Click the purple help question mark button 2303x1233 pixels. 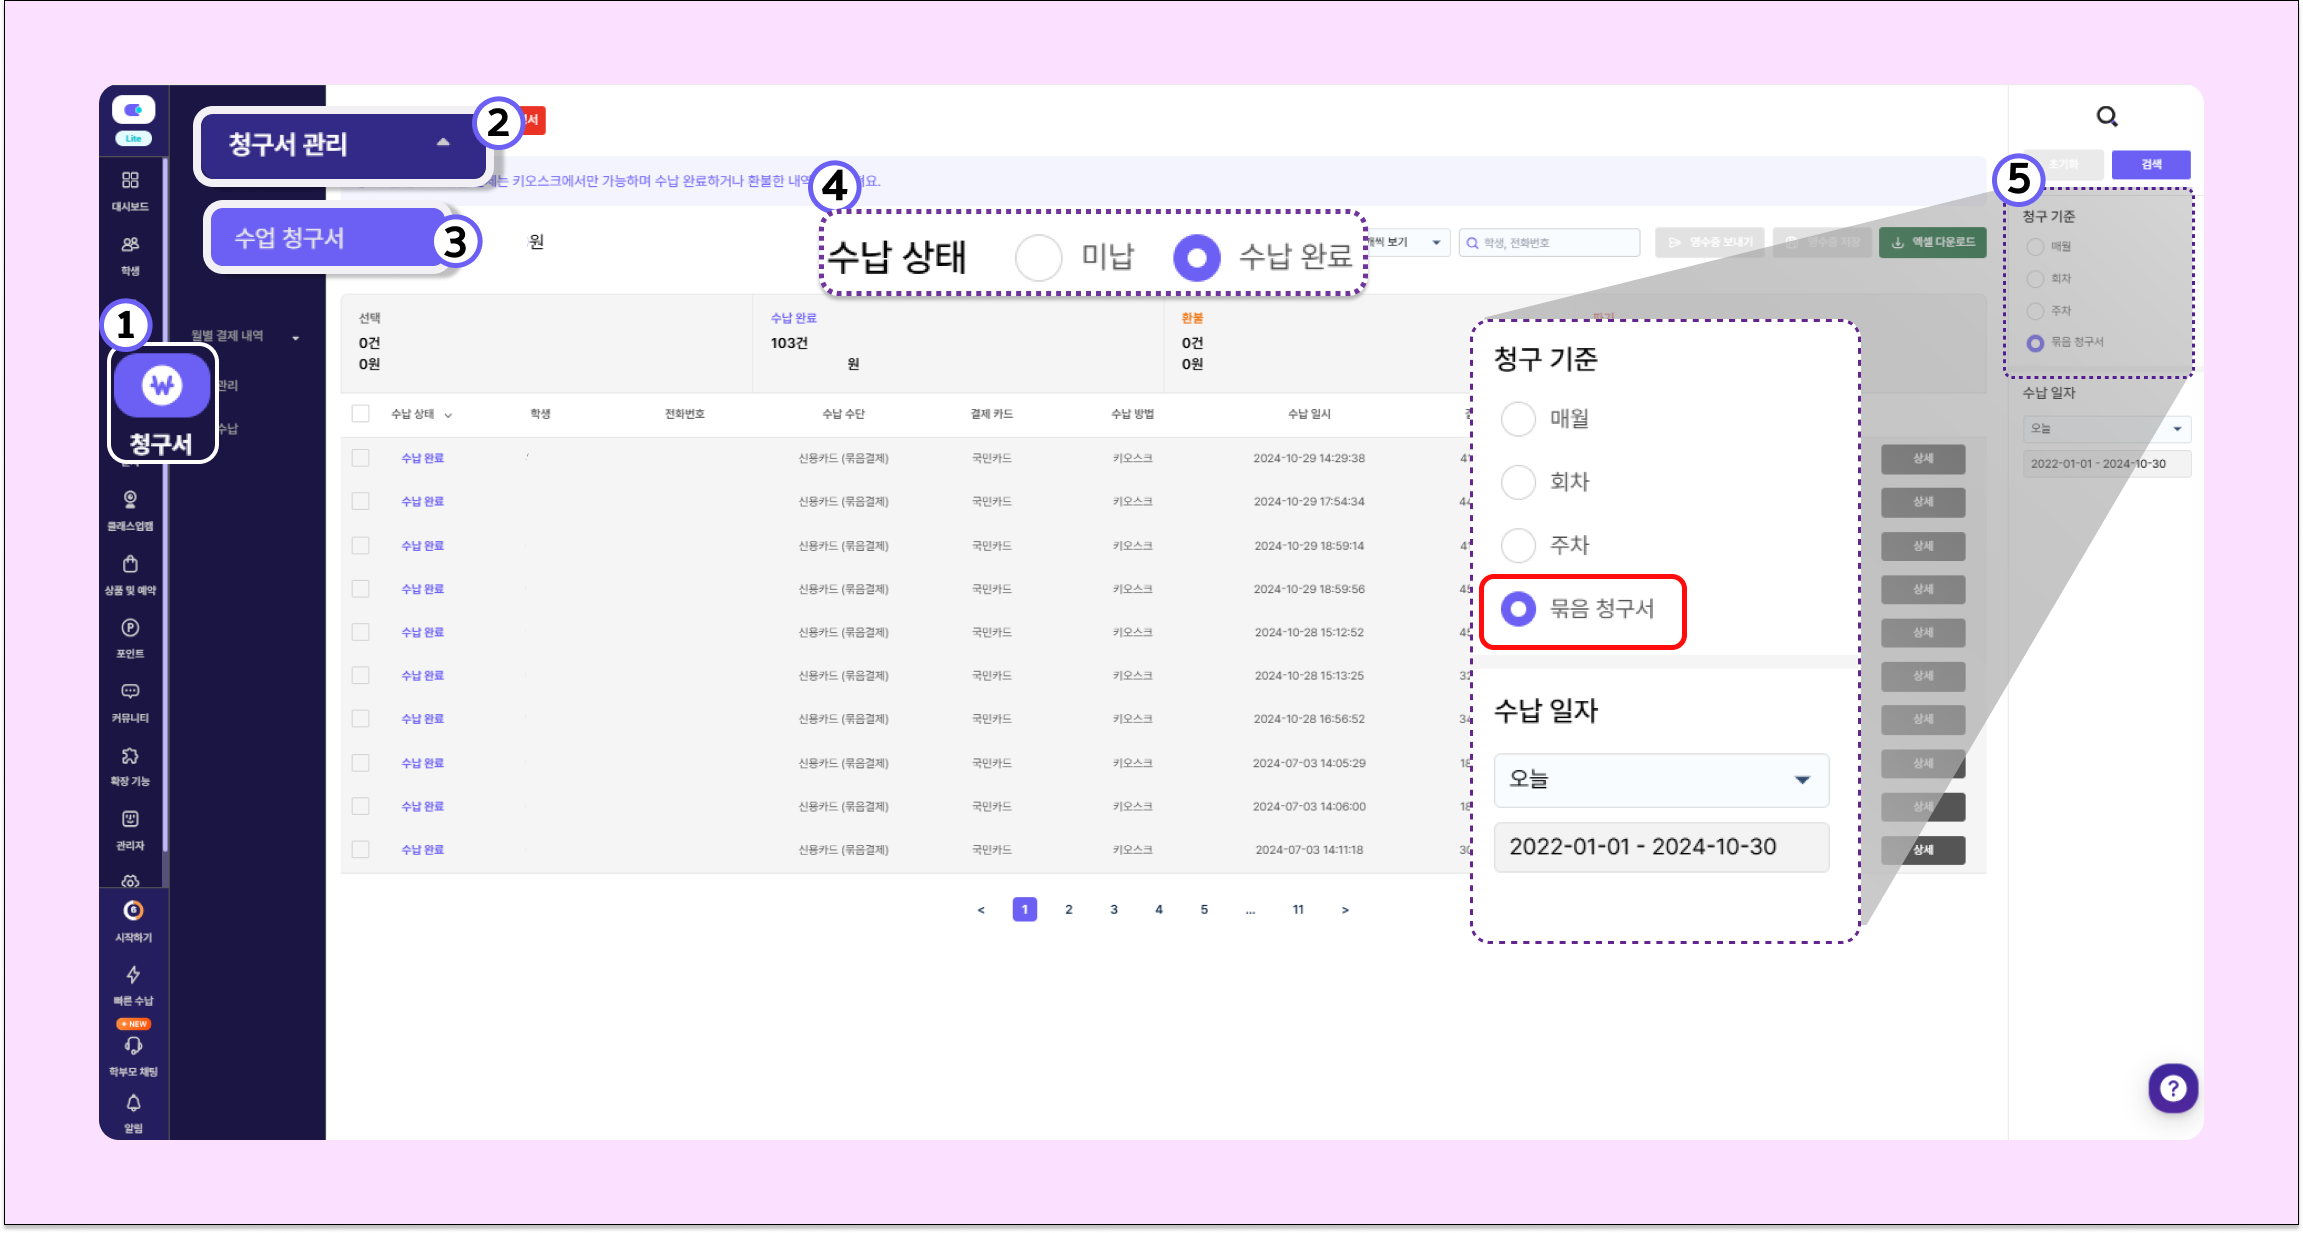tap(2172, 1088)
